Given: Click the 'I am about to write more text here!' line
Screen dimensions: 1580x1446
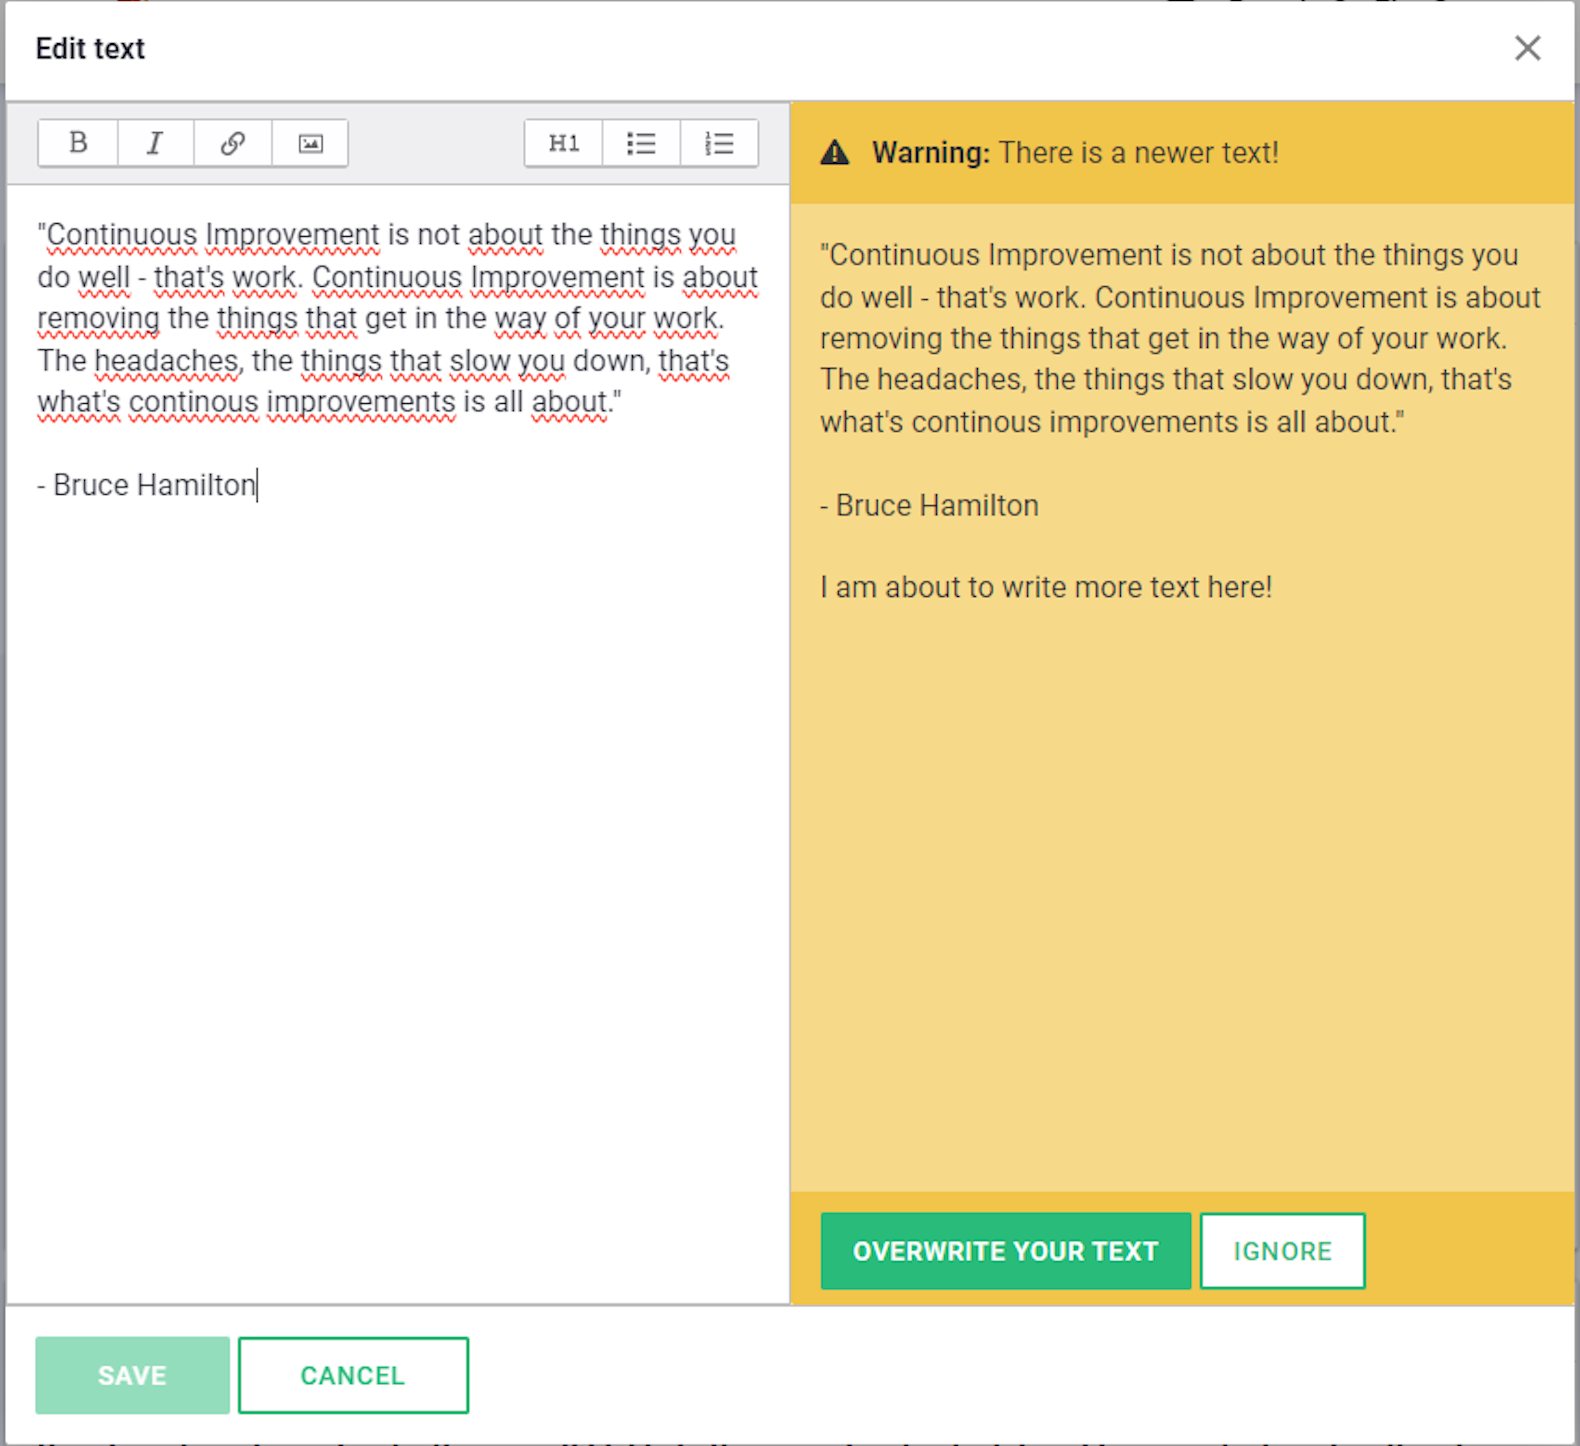Looking at the screenshot, I should click(1045, 587).
